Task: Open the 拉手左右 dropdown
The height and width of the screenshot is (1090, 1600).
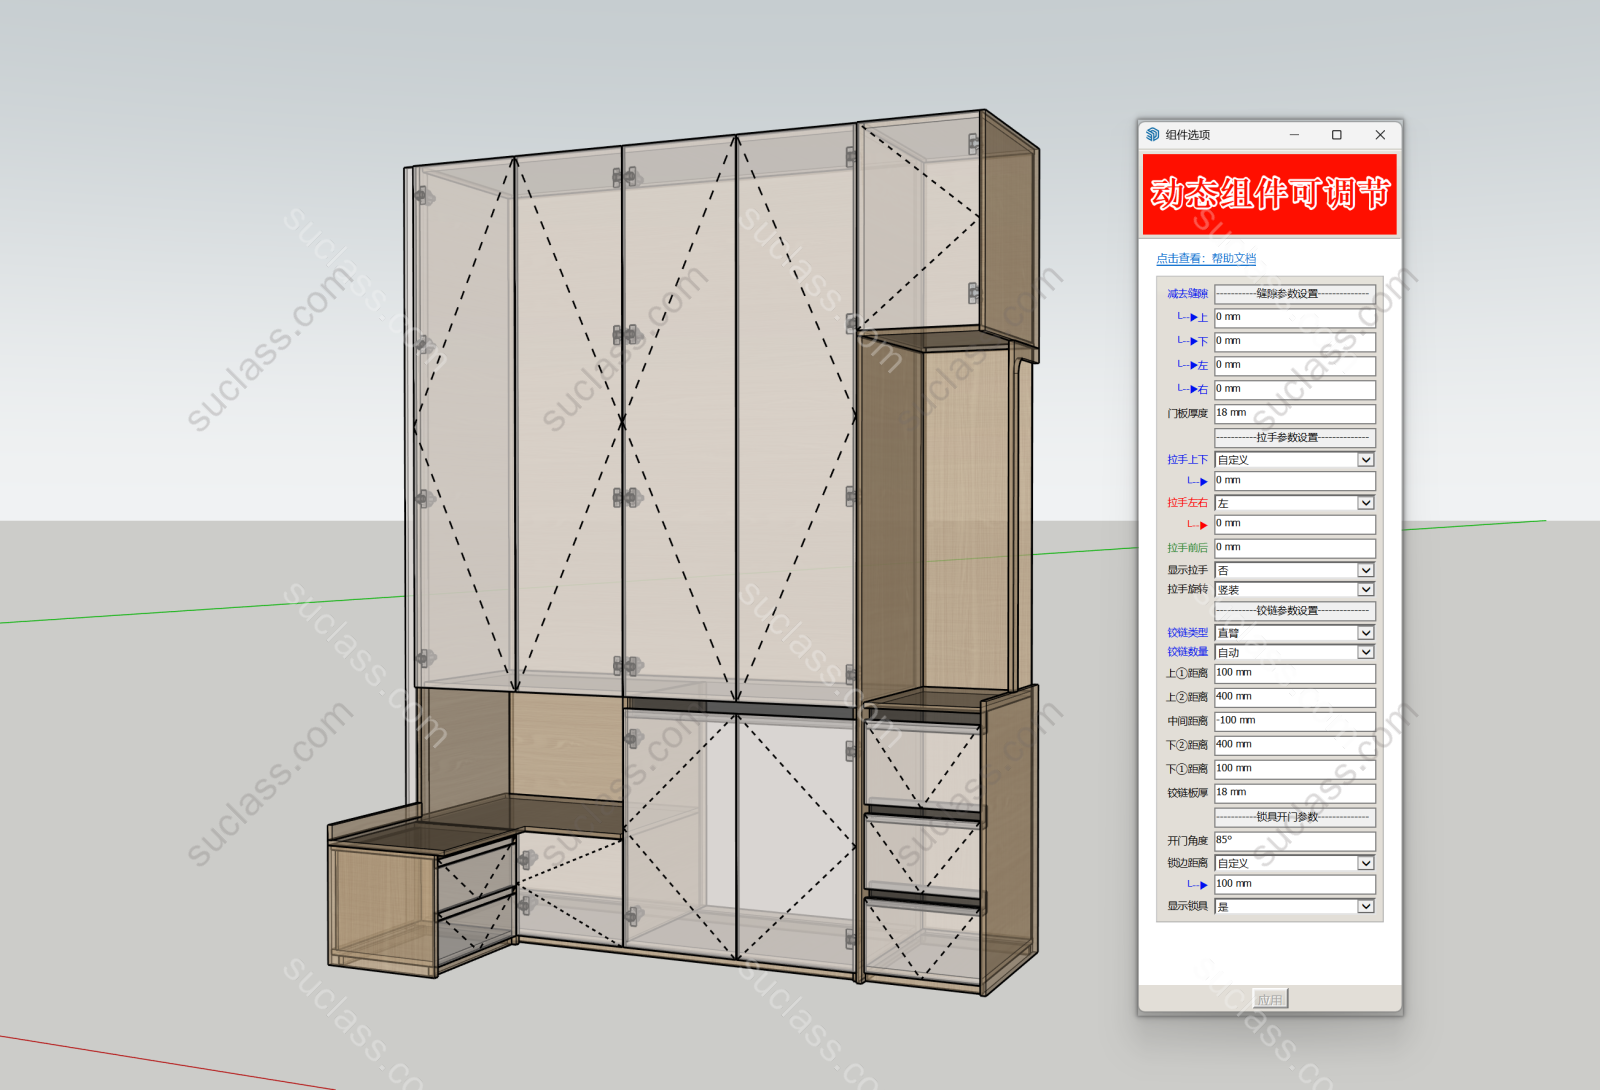Action: click(x=1365, y=503)
